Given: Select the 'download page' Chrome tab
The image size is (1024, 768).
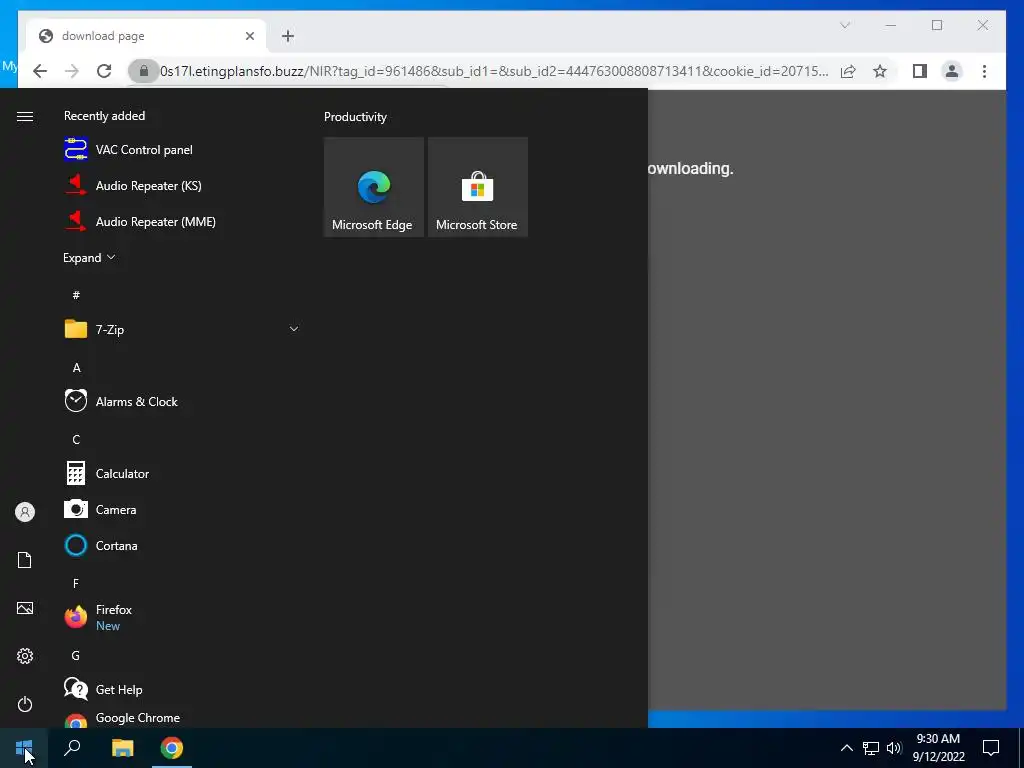Looking at the screenshot, I should (x=147, y=36).
